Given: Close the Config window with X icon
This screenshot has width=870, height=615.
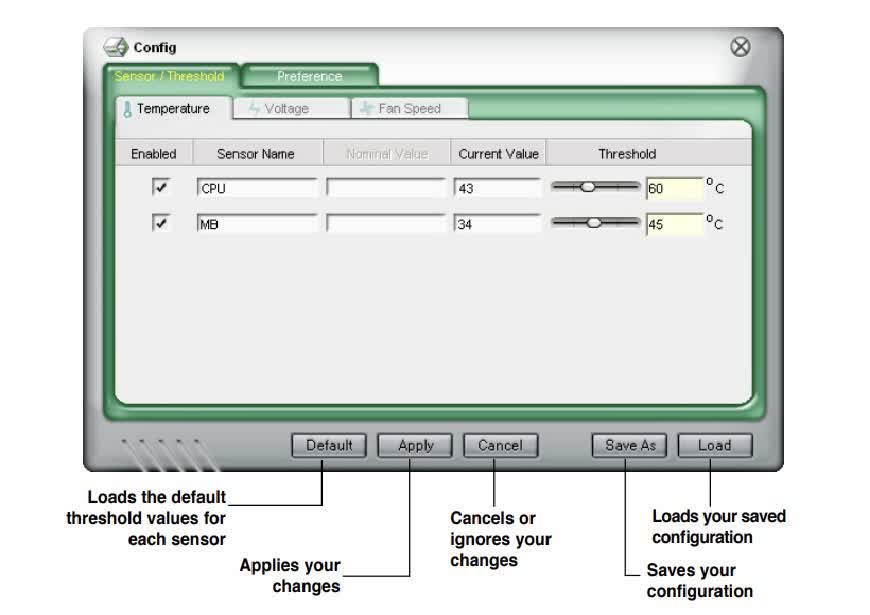Looking at the screenshot, I should (740, 47).
